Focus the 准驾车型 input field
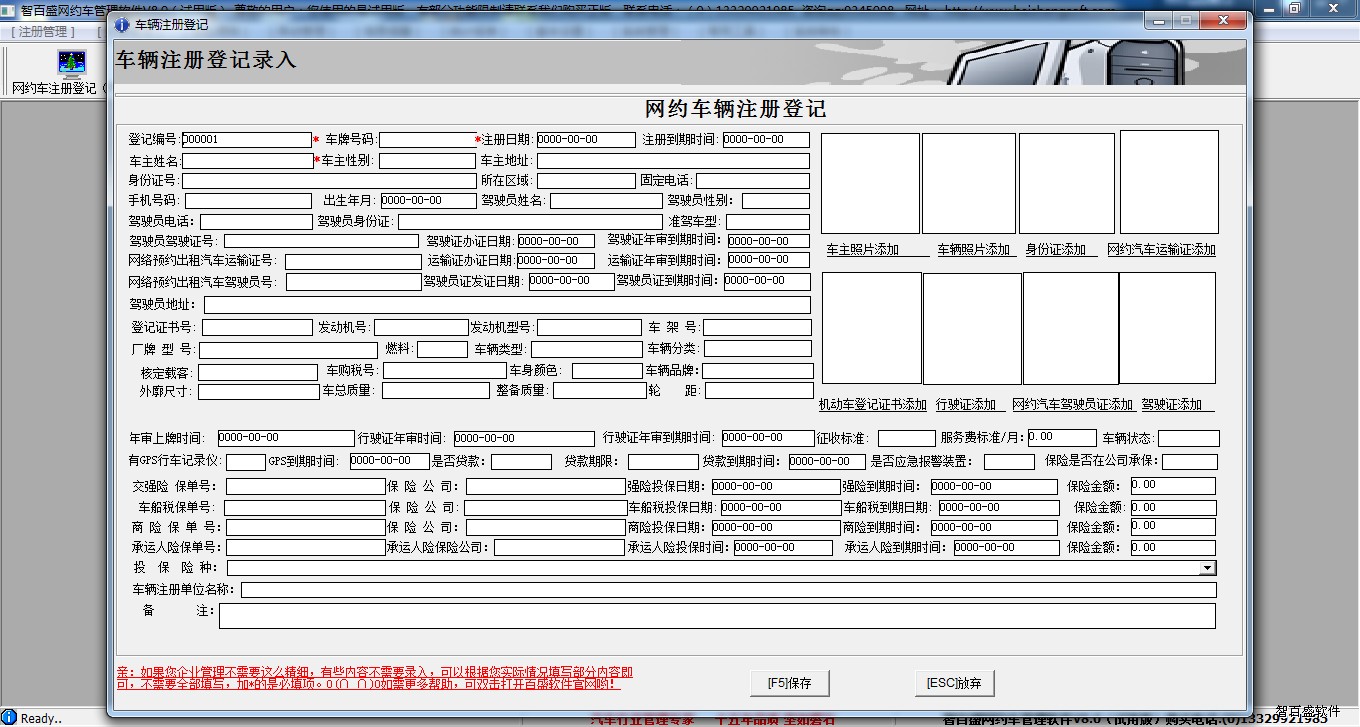The width and height of the screenshot is (1360, 727). click(x=768, y=221)
